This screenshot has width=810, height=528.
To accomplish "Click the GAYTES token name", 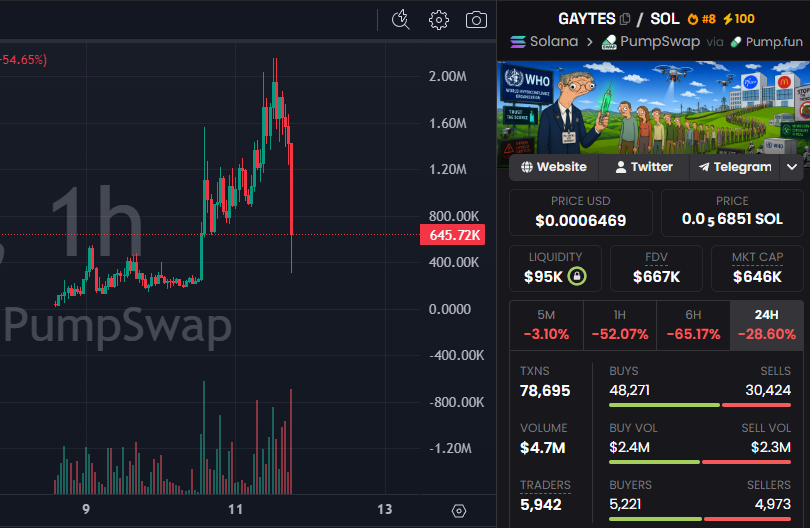I will coord(587,19).
